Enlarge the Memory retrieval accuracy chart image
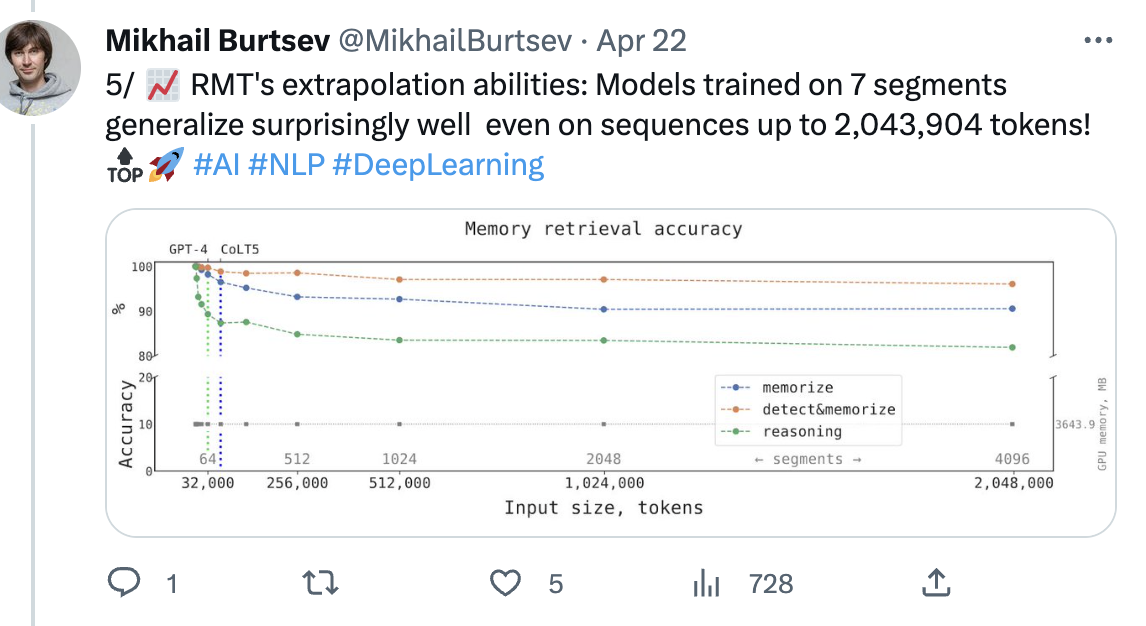The width and height of the screenshot is (1146, 626). [x=611, y=373]
